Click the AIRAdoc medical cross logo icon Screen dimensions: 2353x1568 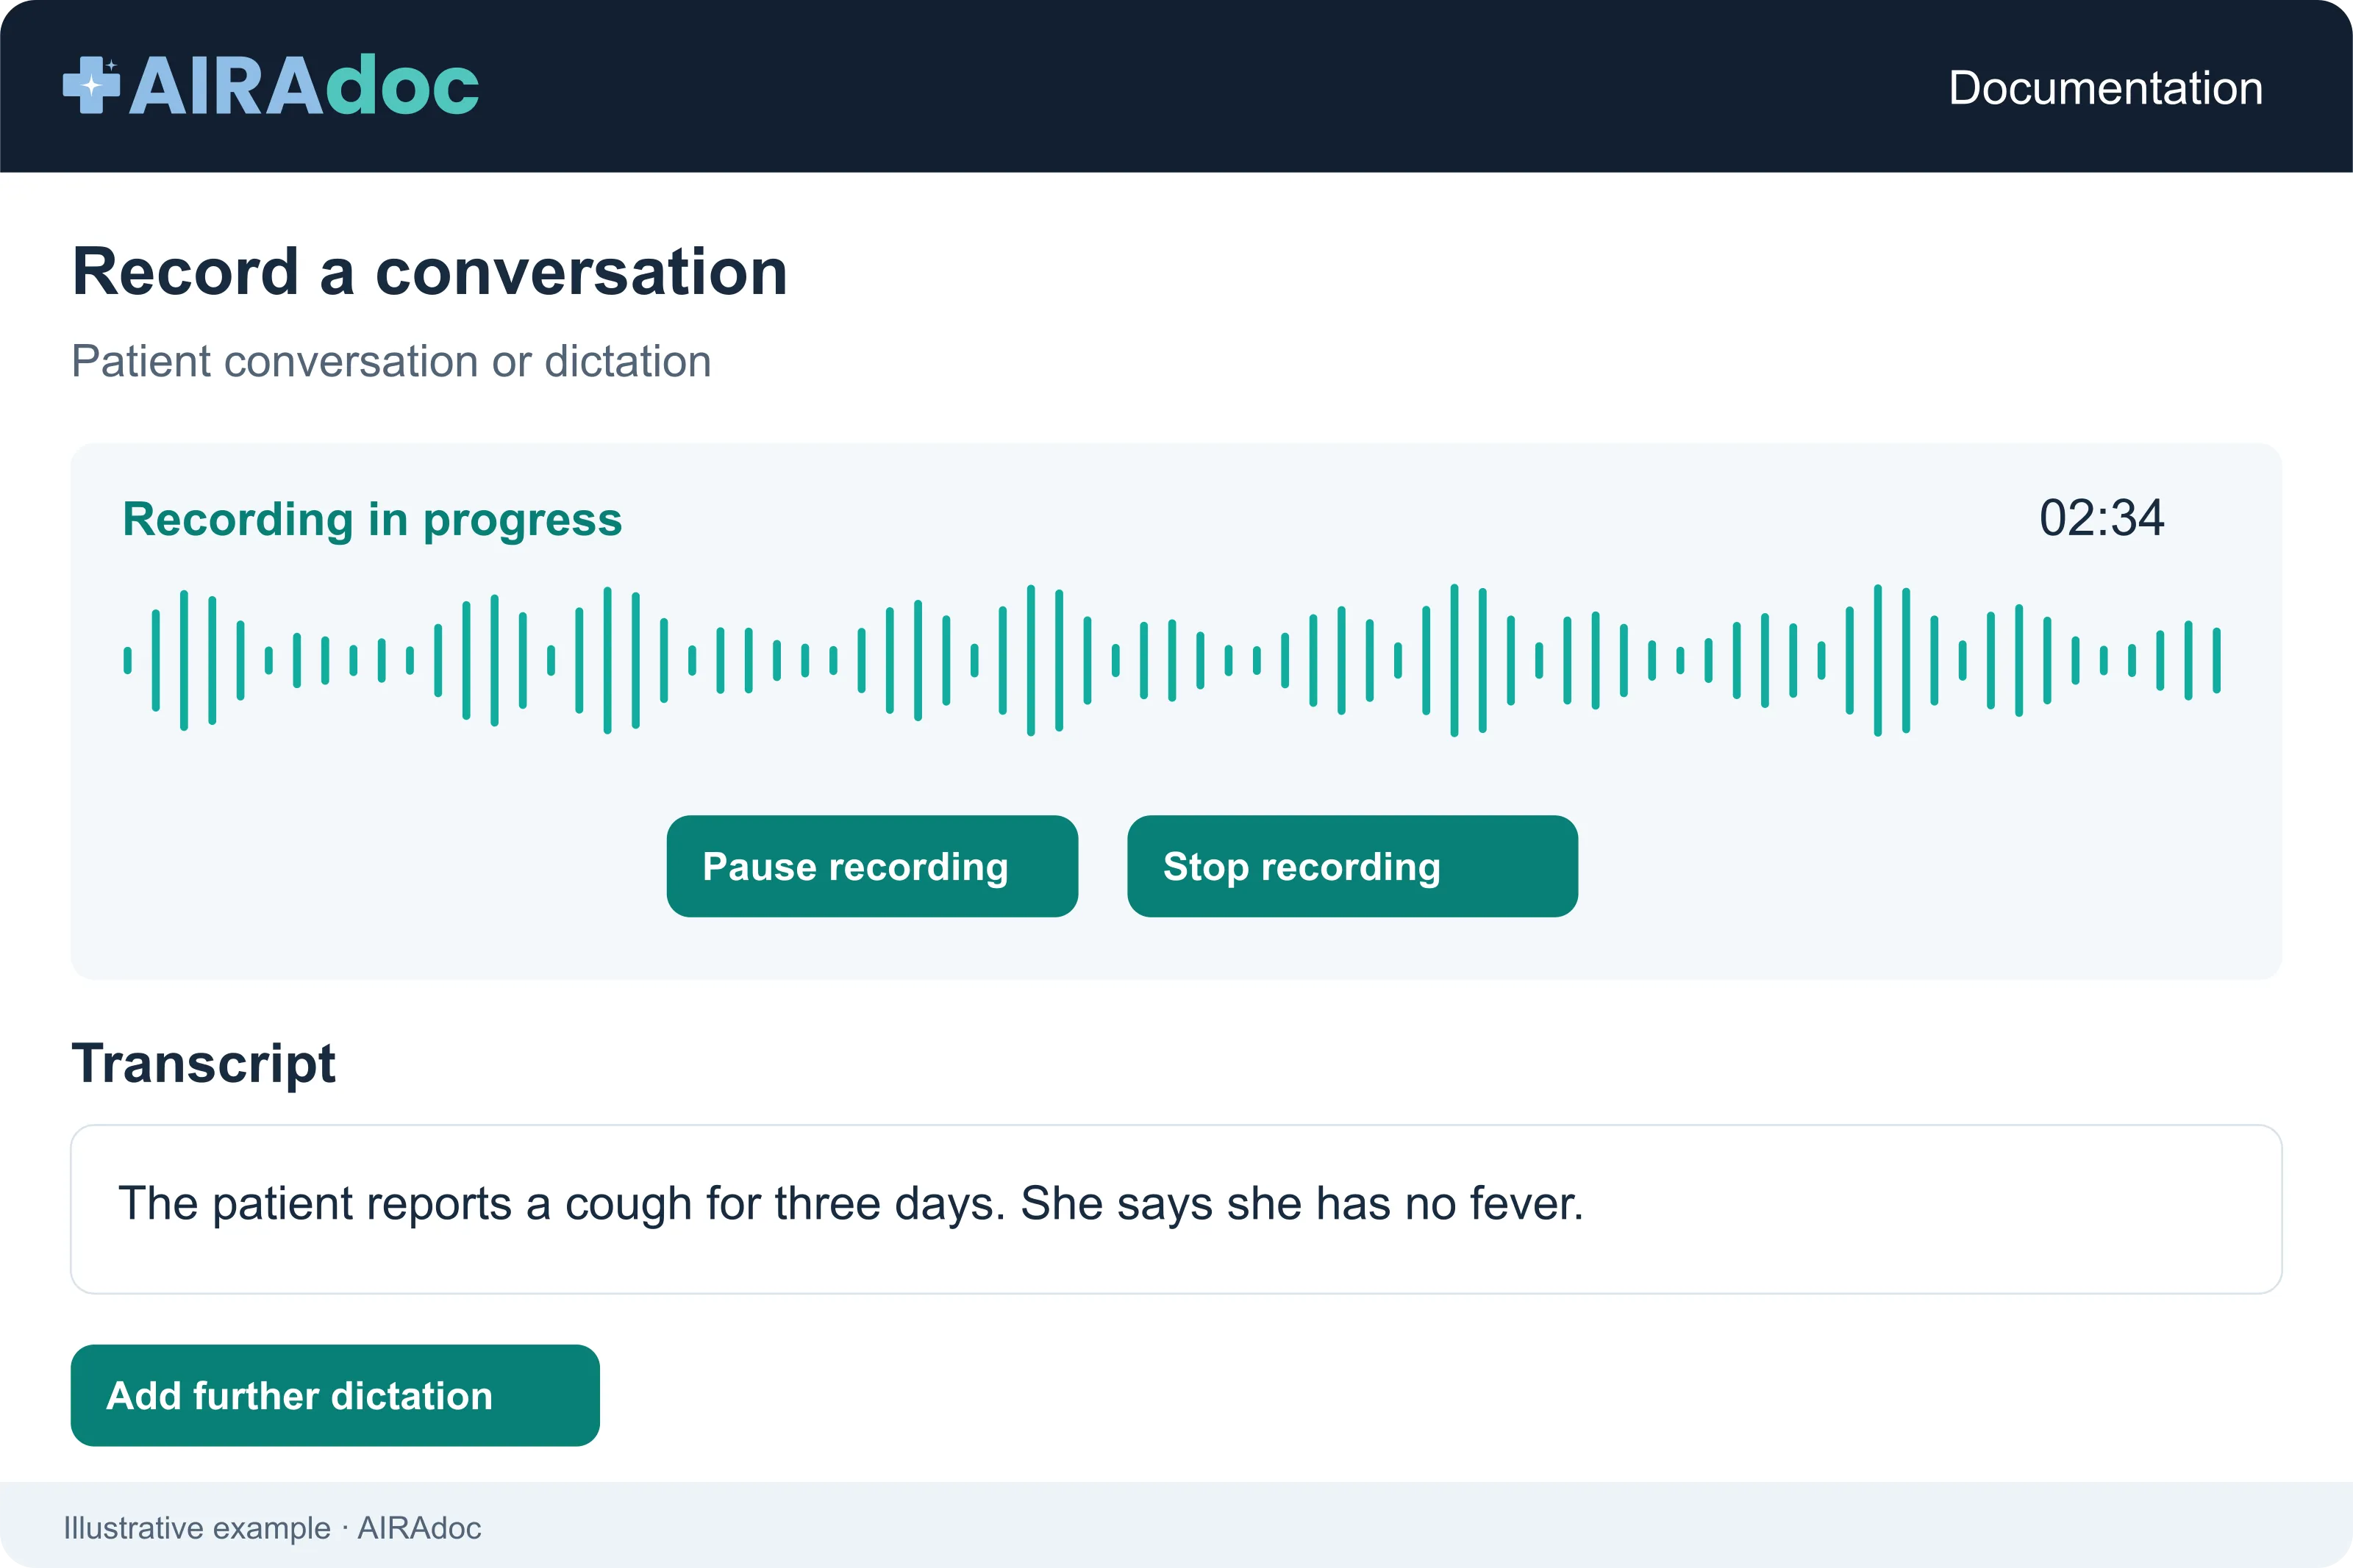point(91,85)
